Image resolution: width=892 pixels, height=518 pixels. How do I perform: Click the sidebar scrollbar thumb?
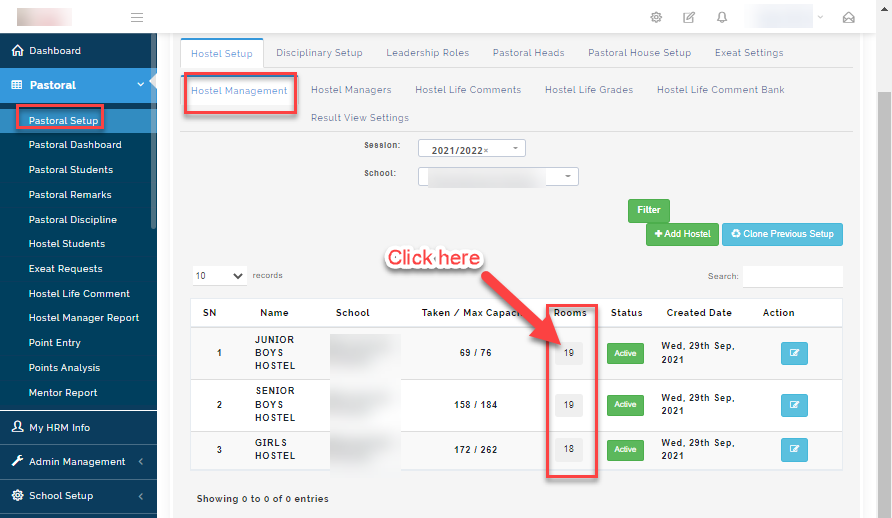154,131
